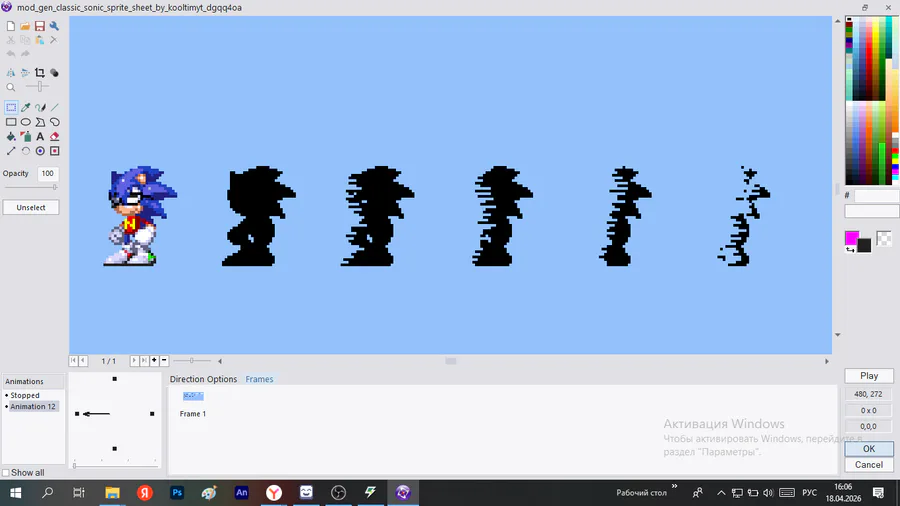
Task: Select the Ellipse shape tool
Action: [26, 122]
